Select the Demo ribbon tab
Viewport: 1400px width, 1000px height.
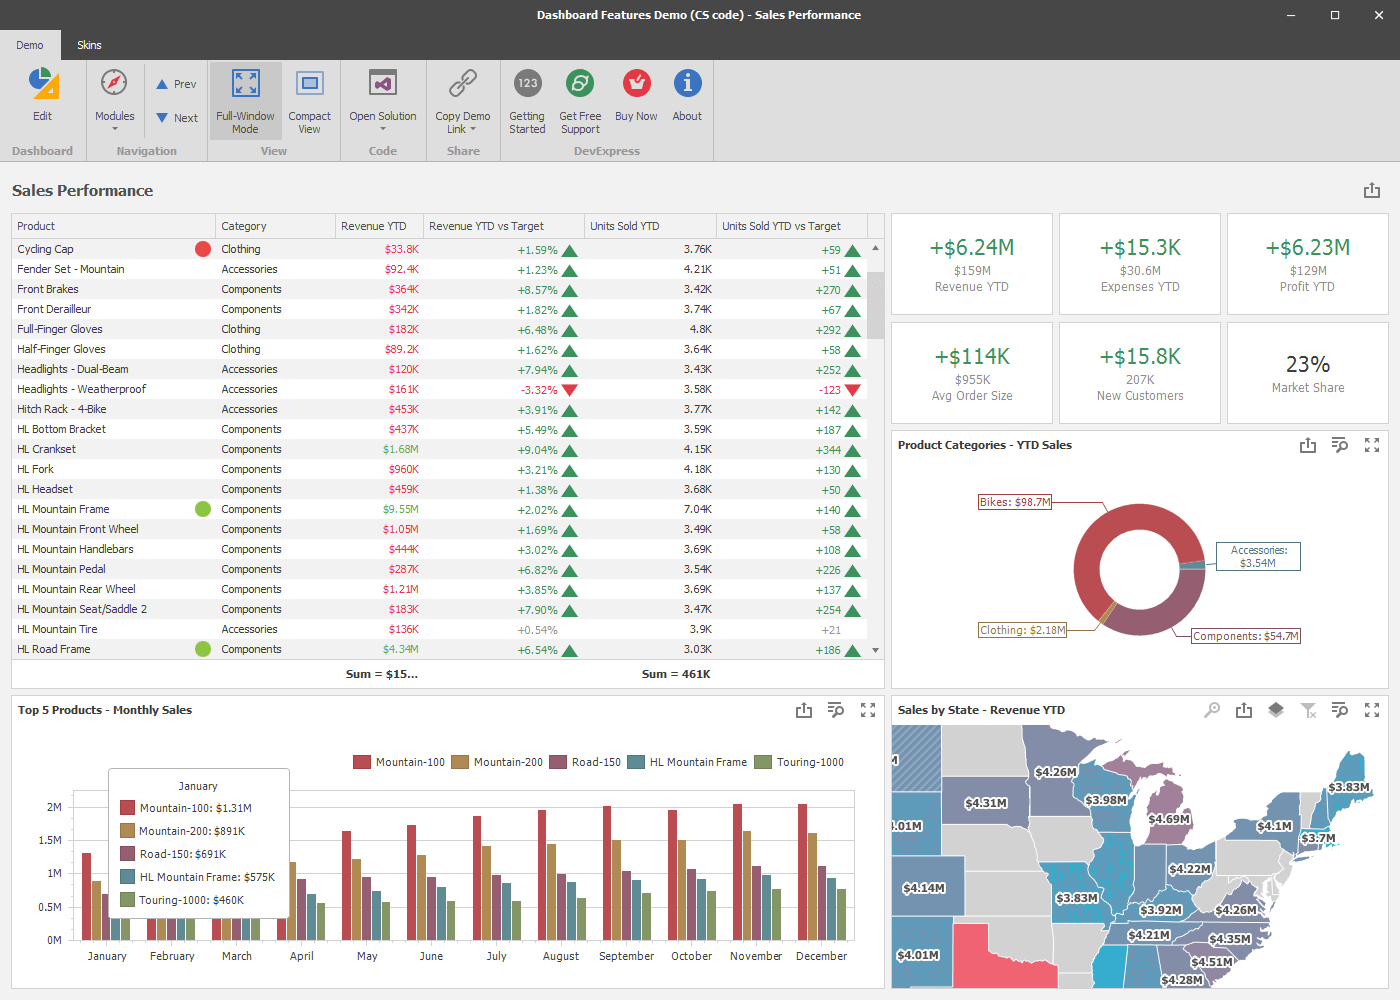click(30, 45)
